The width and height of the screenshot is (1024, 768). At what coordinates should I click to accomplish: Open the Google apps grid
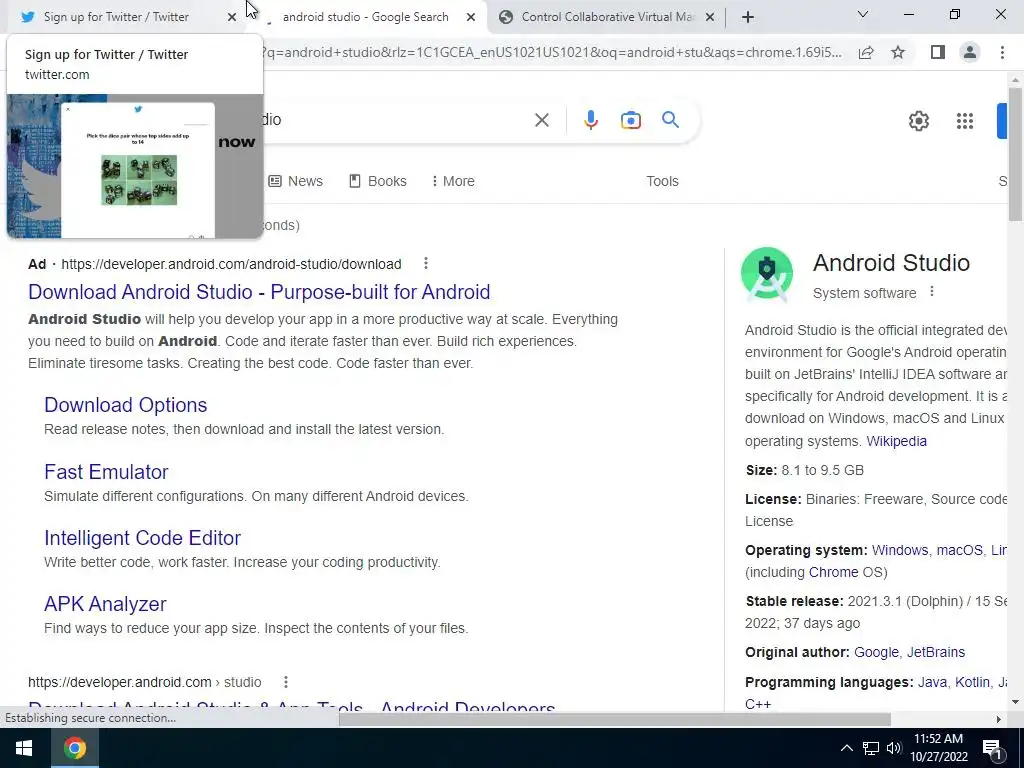[965, 121]
